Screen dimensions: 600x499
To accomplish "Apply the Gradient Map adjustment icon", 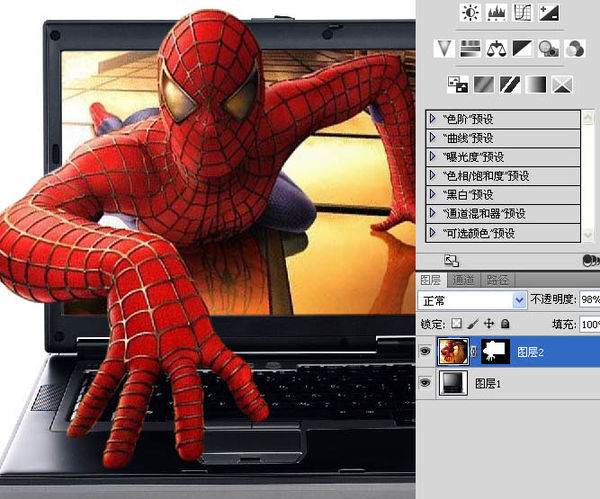I will (x=537, y=84).
